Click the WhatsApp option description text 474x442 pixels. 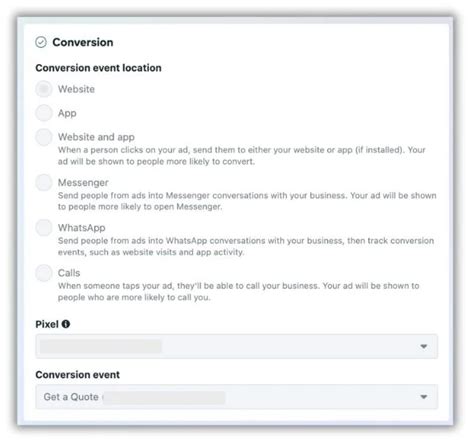tap(246, 246)
